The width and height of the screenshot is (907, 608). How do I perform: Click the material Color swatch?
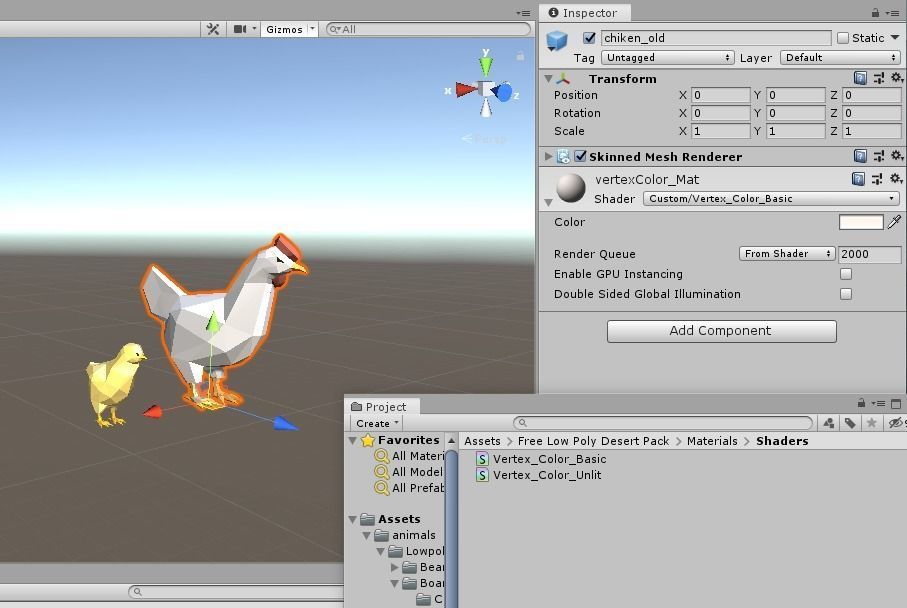point(861,222)
